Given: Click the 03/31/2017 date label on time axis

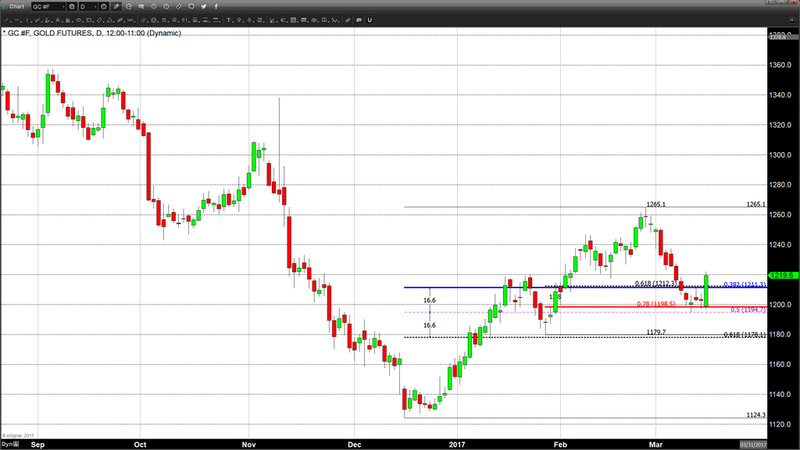Looking at the screenshot, I should (x=753, y=444).
